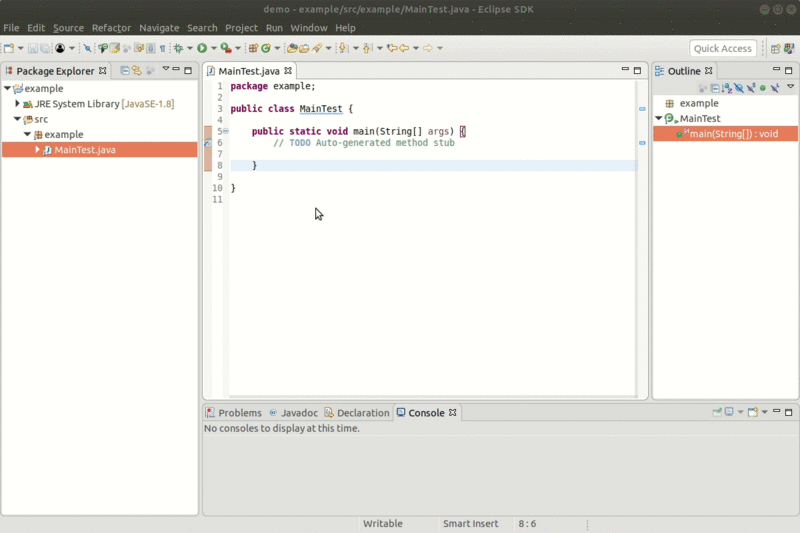Click the Run Last Tool external tools icon
This screenshot has height=533, width=800.
(x=226, y=48)
